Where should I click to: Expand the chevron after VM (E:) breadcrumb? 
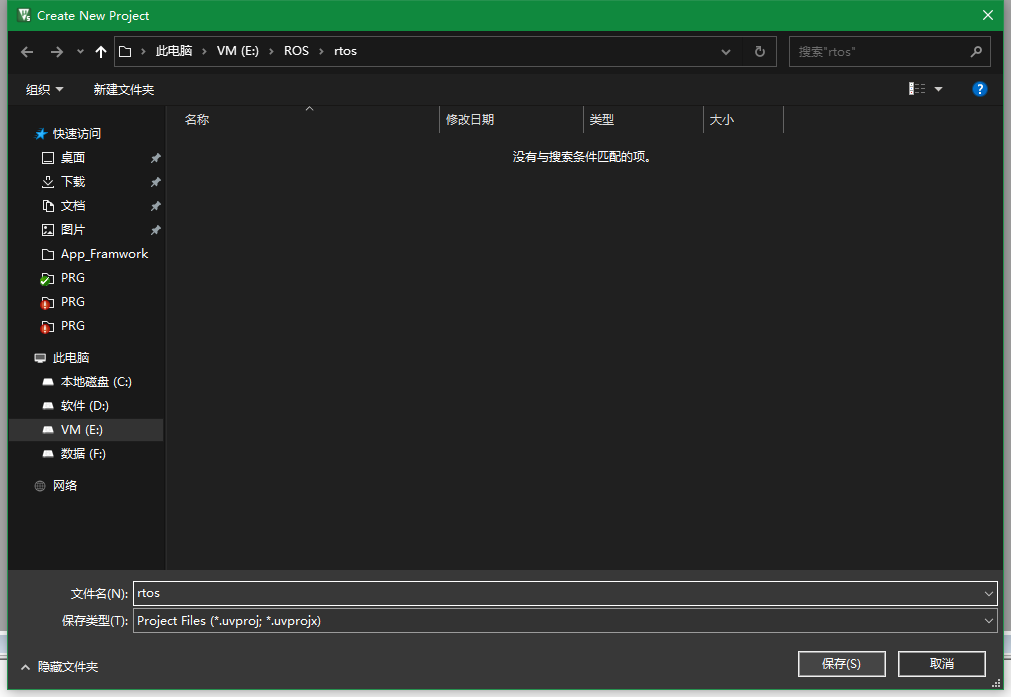pos(271,52)
